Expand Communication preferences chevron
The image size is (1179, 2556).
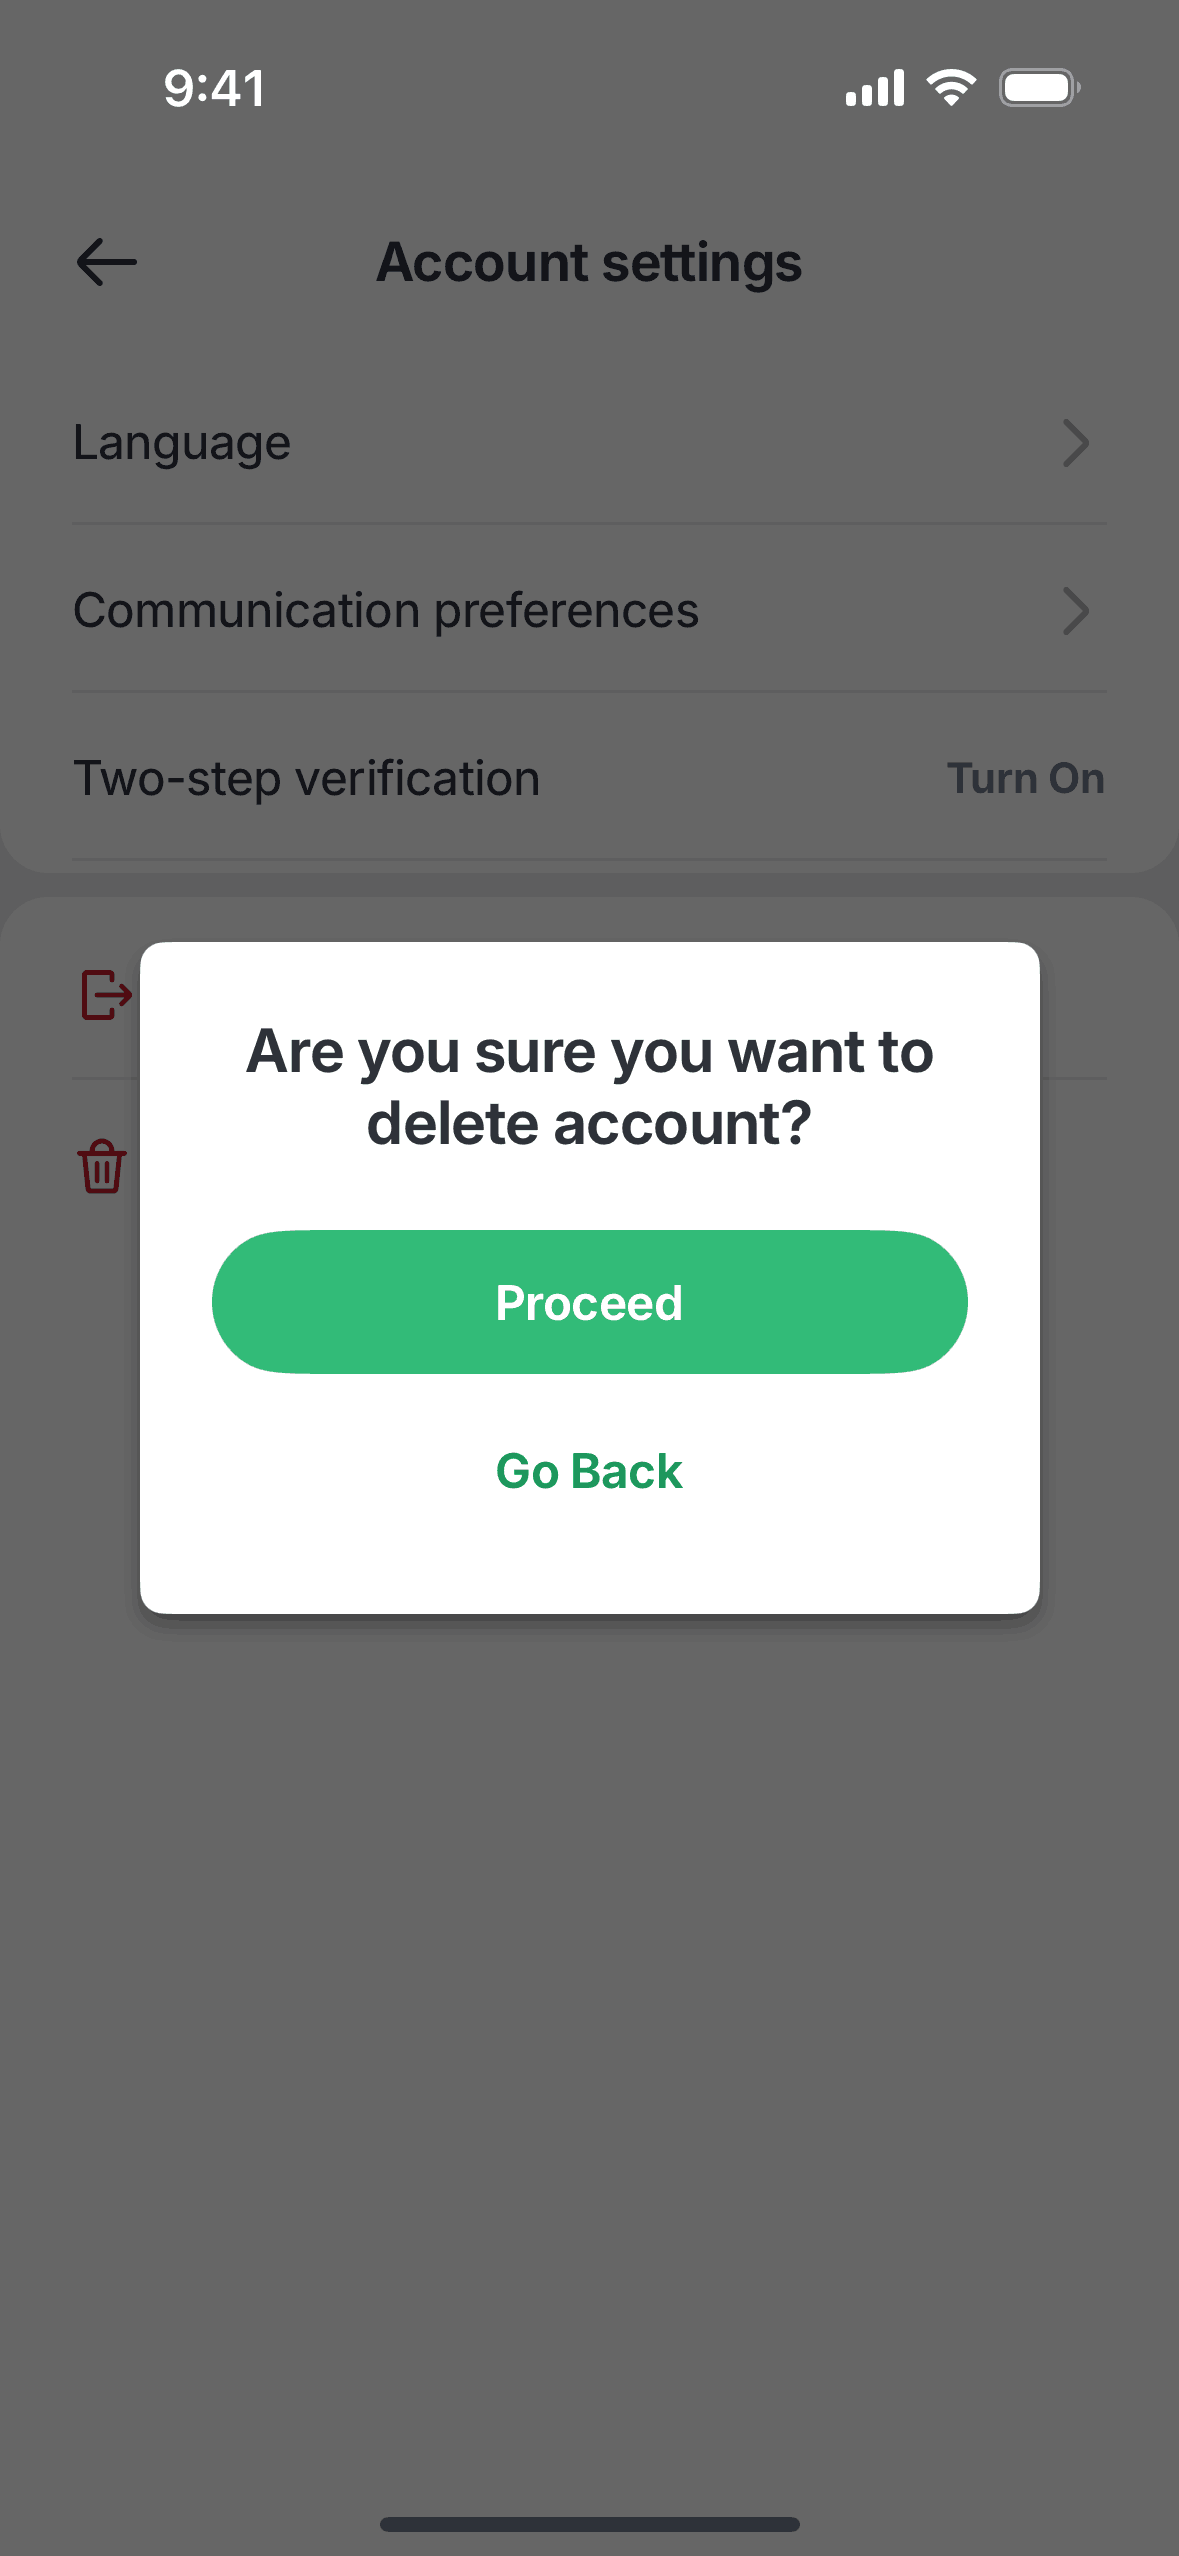pyautogui.click(x=1075, y=611)
